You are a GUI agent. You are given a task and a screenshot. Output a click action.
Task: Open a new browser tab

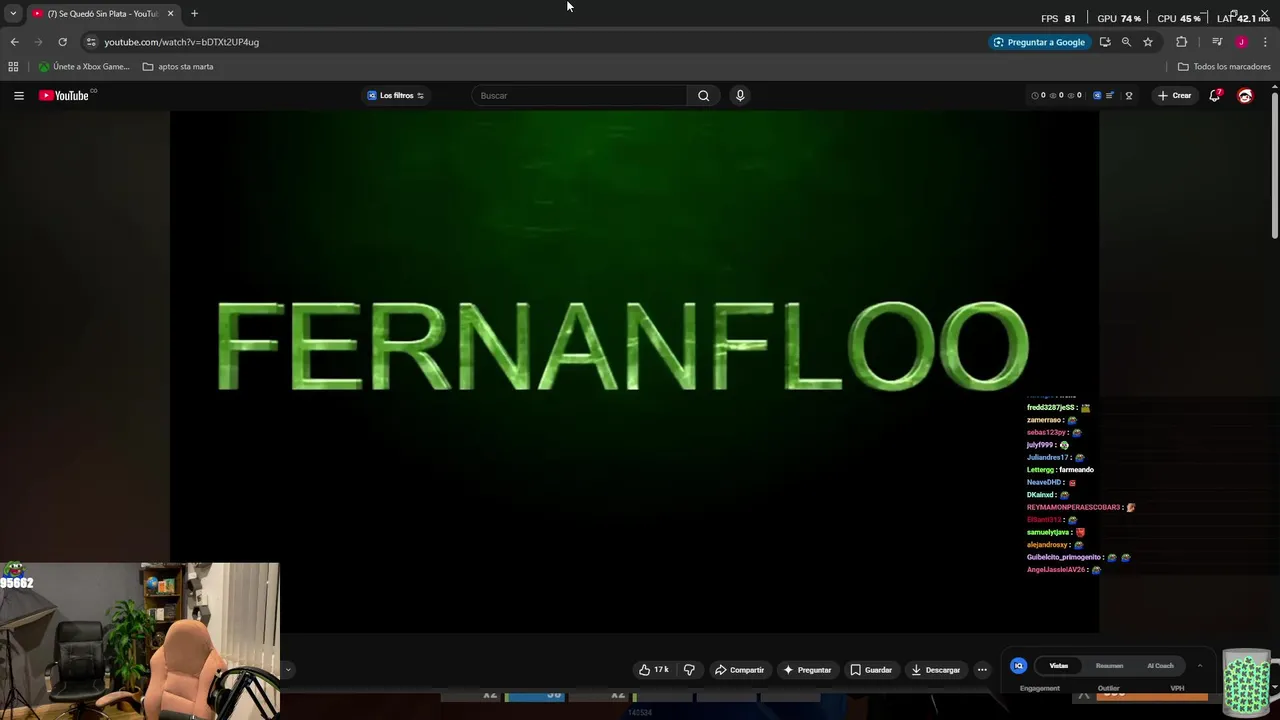(x=194, y=13)
